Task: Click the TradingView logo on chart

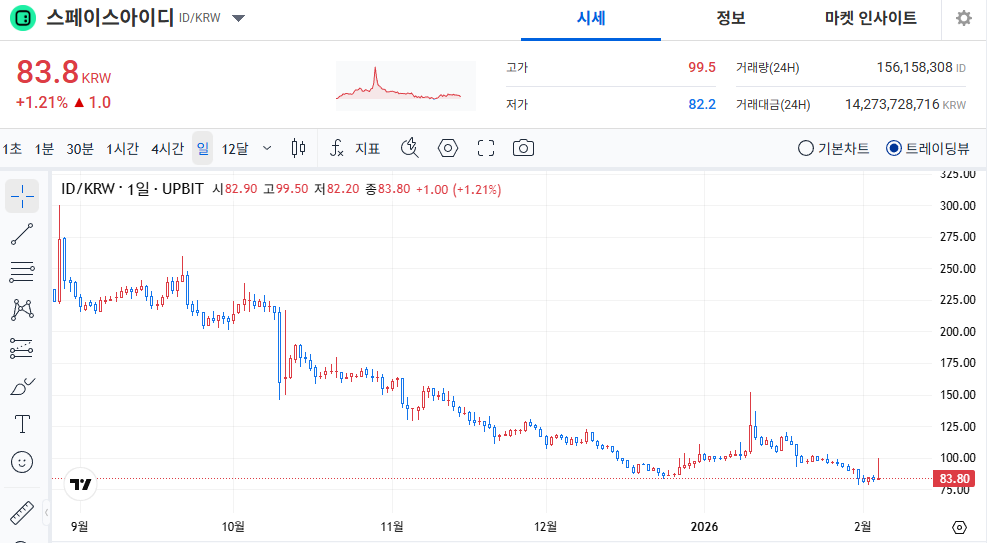Action: pos(80,484)
